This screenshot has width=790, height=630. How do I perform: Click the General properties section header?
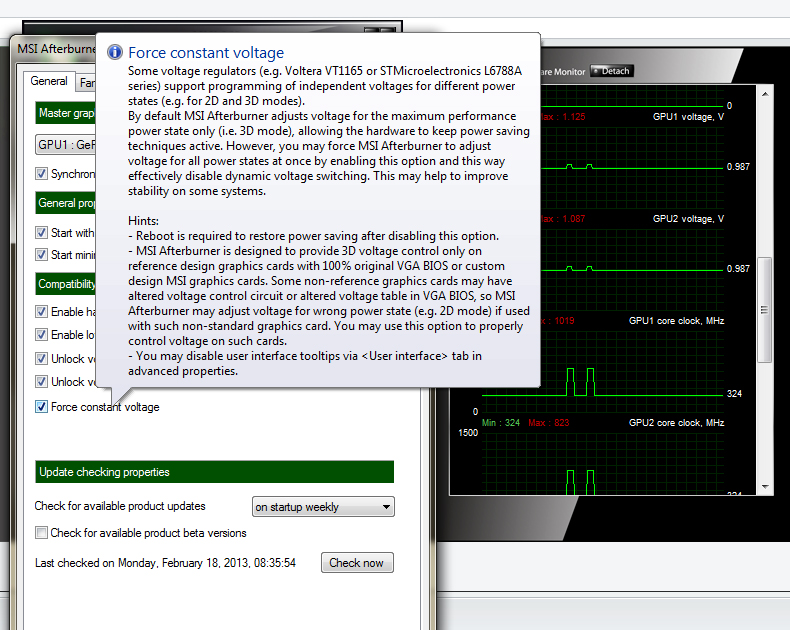(x=65, y=203)
